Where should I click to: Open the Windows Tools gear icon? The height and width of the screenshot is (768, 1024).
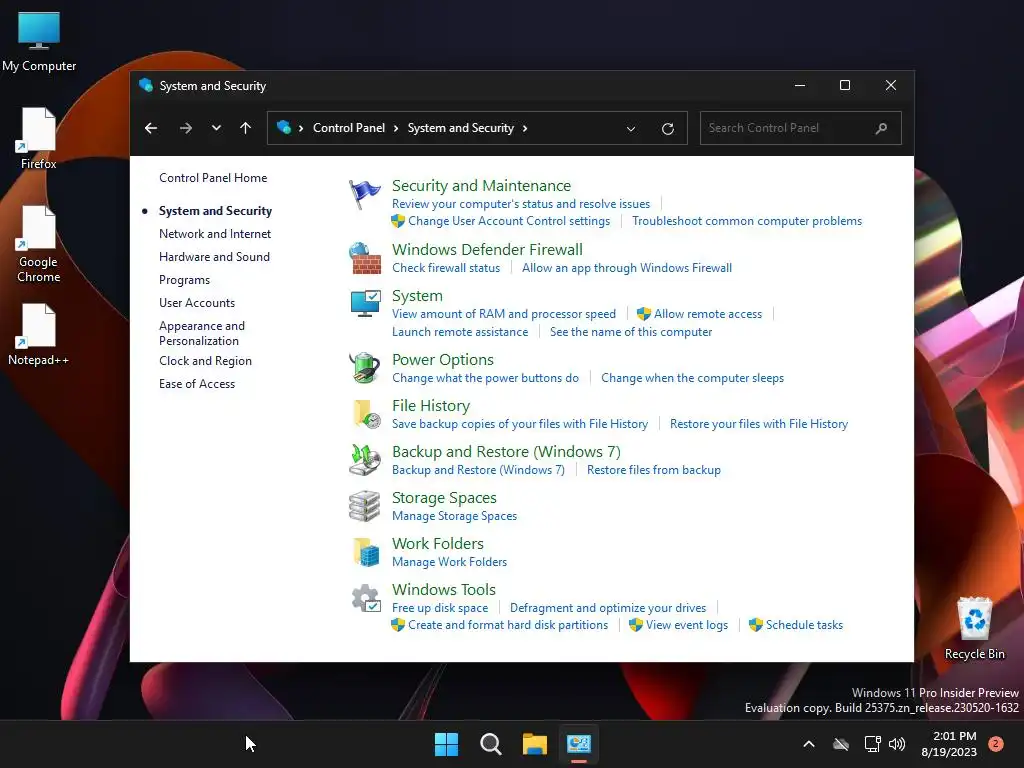(x=366, y=598)
